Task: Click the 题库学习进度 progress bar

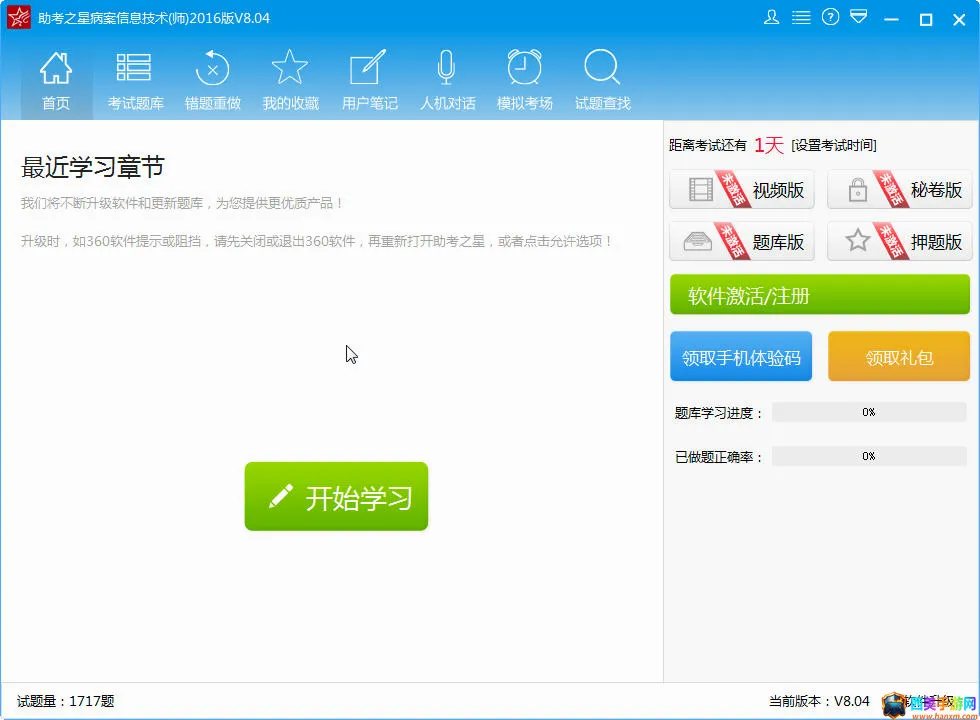Action: coord(869,412)
